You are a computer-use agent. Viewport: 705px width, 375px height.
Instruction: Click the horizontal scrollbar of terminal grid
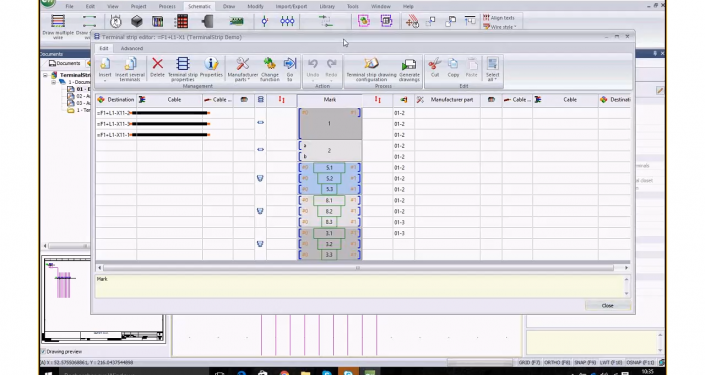pos(358,268)
